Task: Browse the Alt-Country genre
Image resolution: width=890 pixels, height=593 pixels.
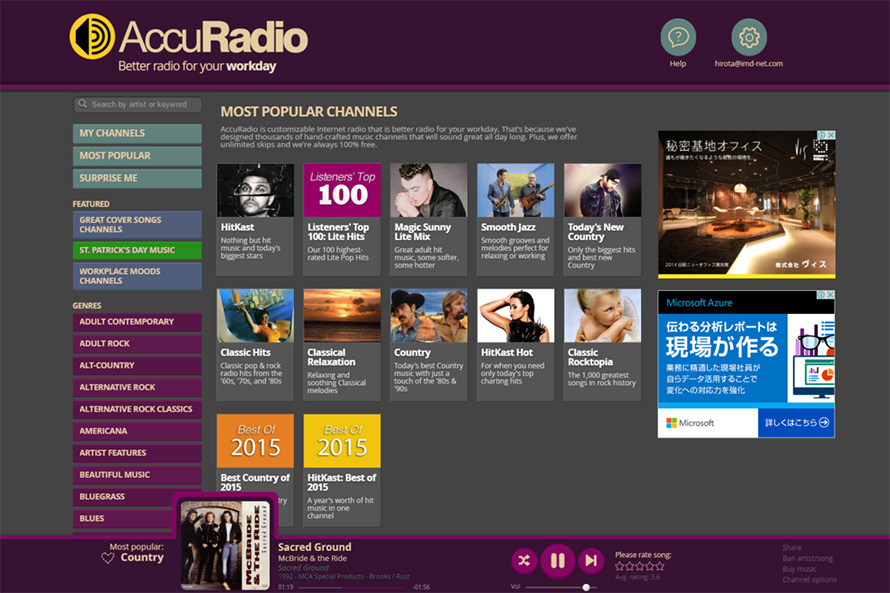Action: point(137,365)
